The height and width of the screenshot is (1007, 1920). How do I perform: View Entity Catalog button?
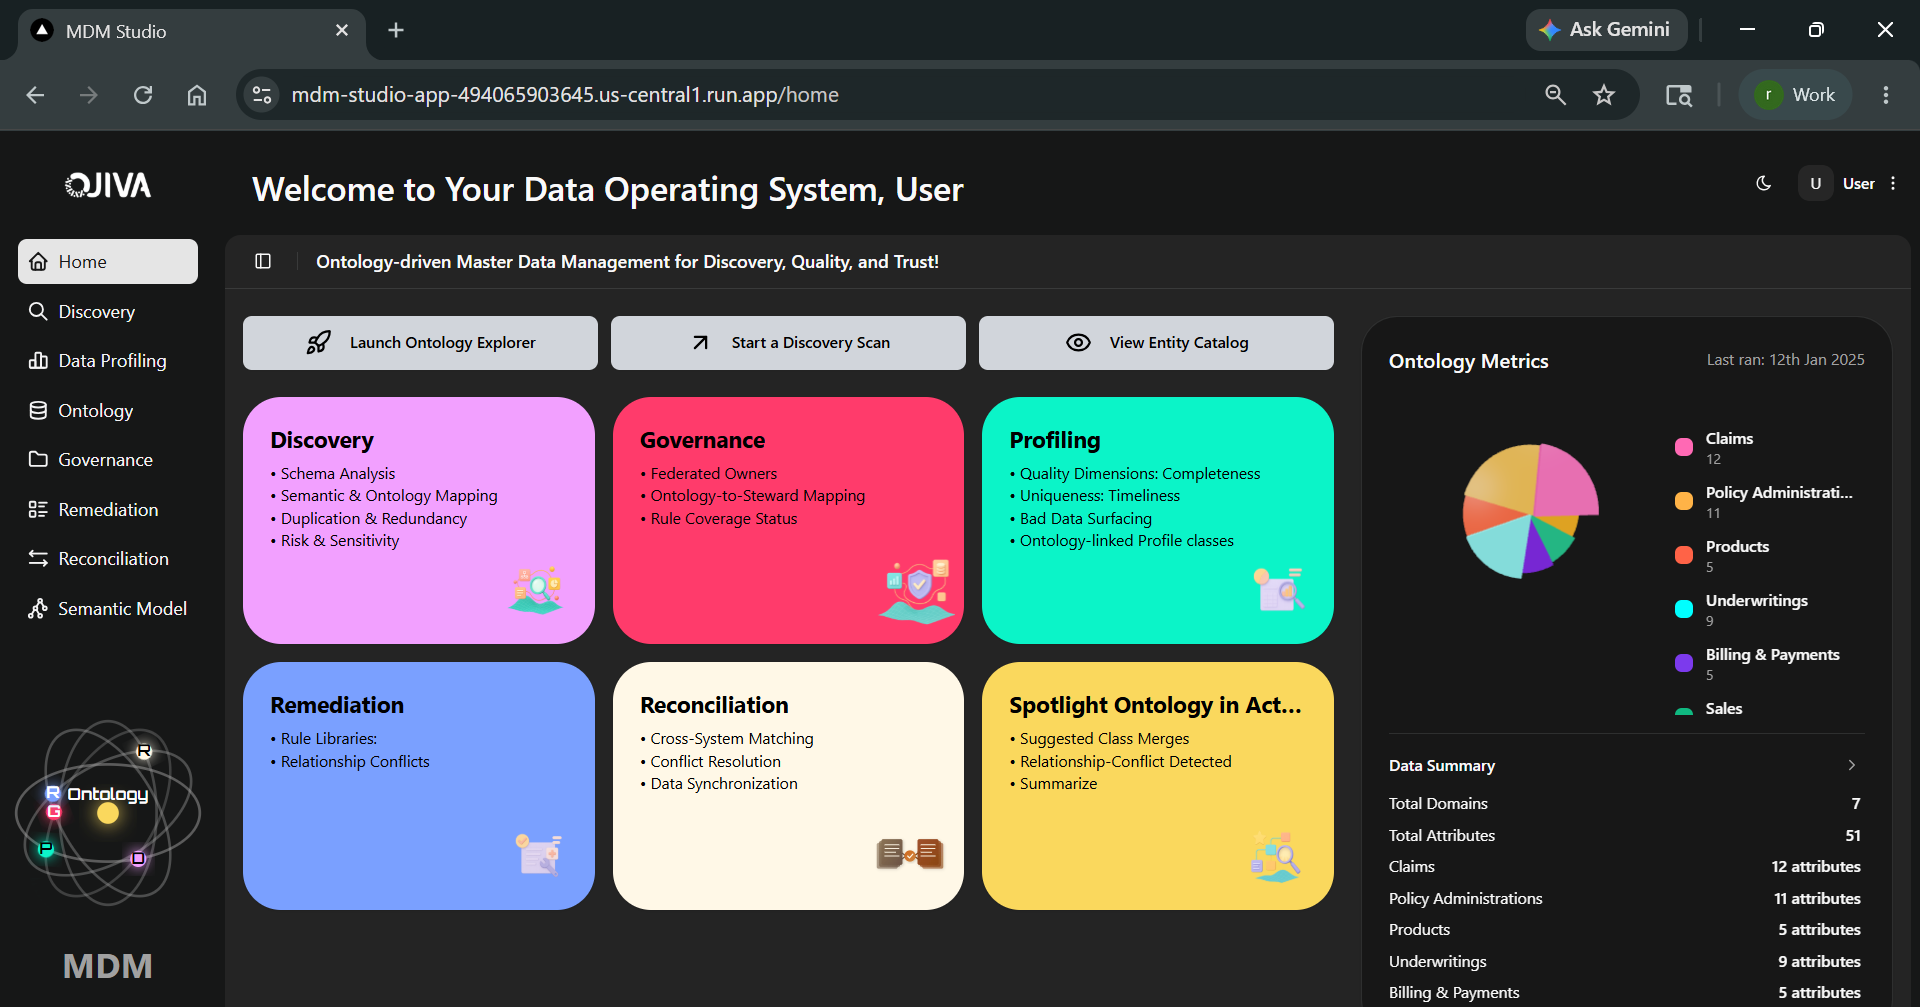pos(1156,343)
